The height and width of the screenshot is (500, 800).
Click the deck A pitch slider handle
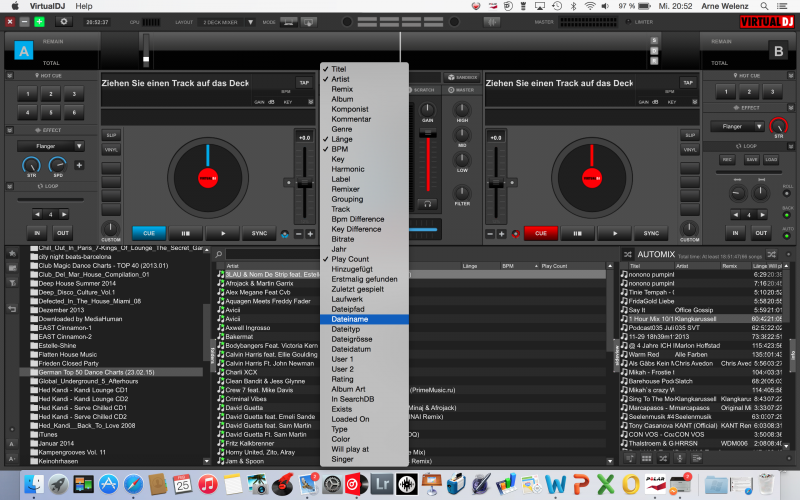(305, 182)
